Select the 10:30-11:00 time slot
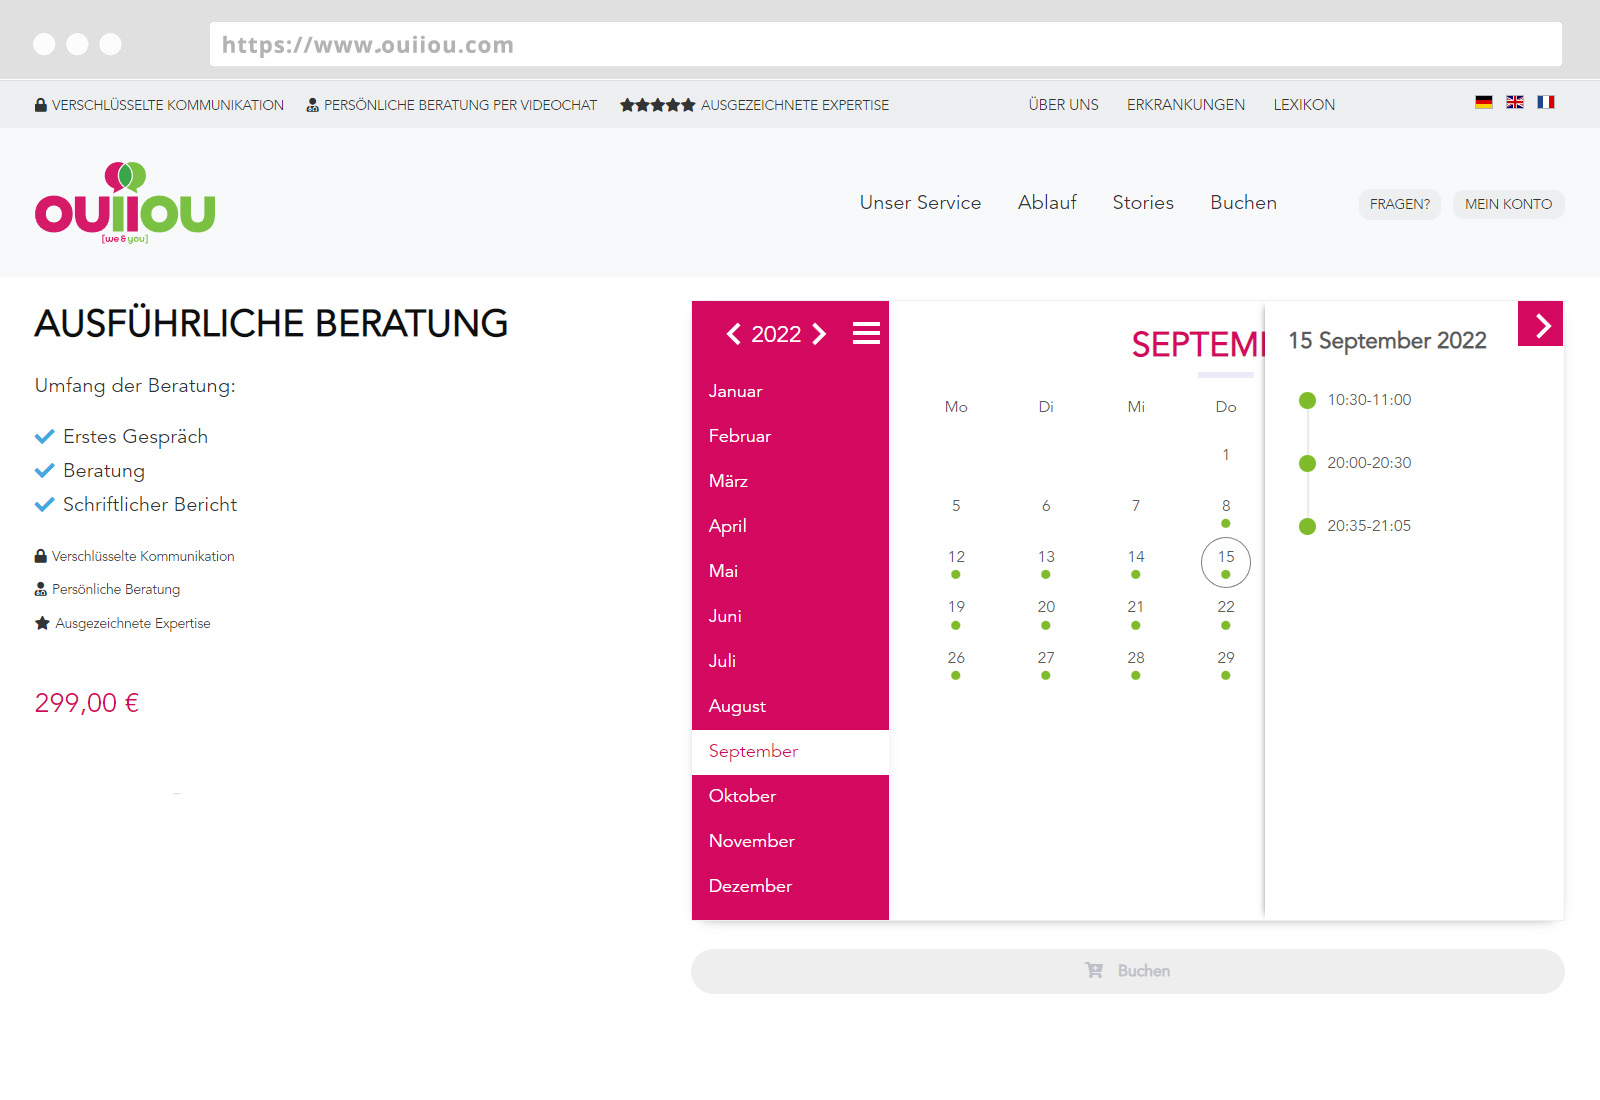 1368,400
